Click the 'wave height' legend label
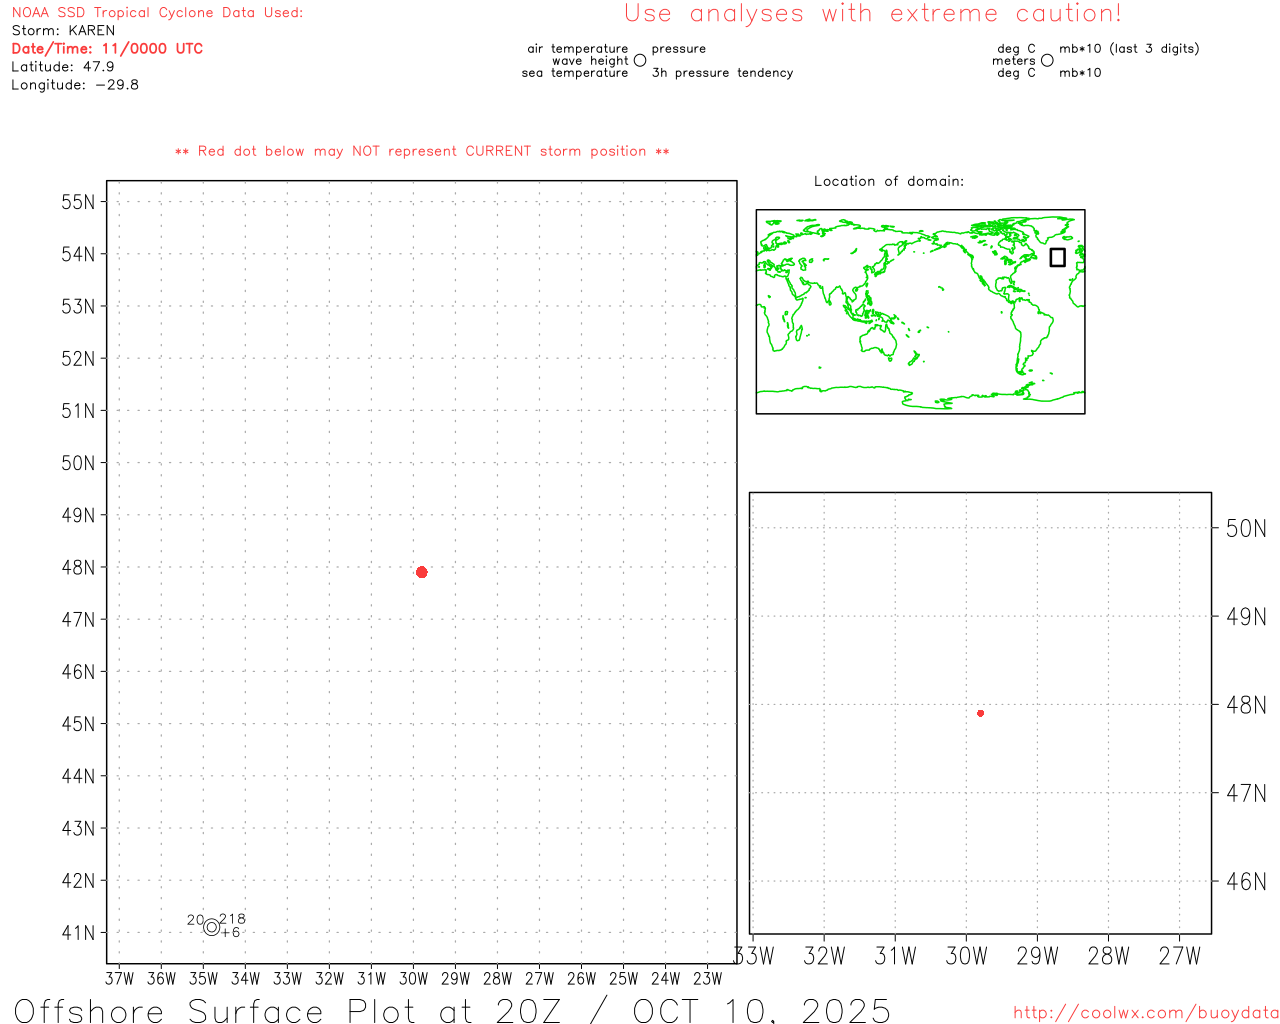 point(590,61)
